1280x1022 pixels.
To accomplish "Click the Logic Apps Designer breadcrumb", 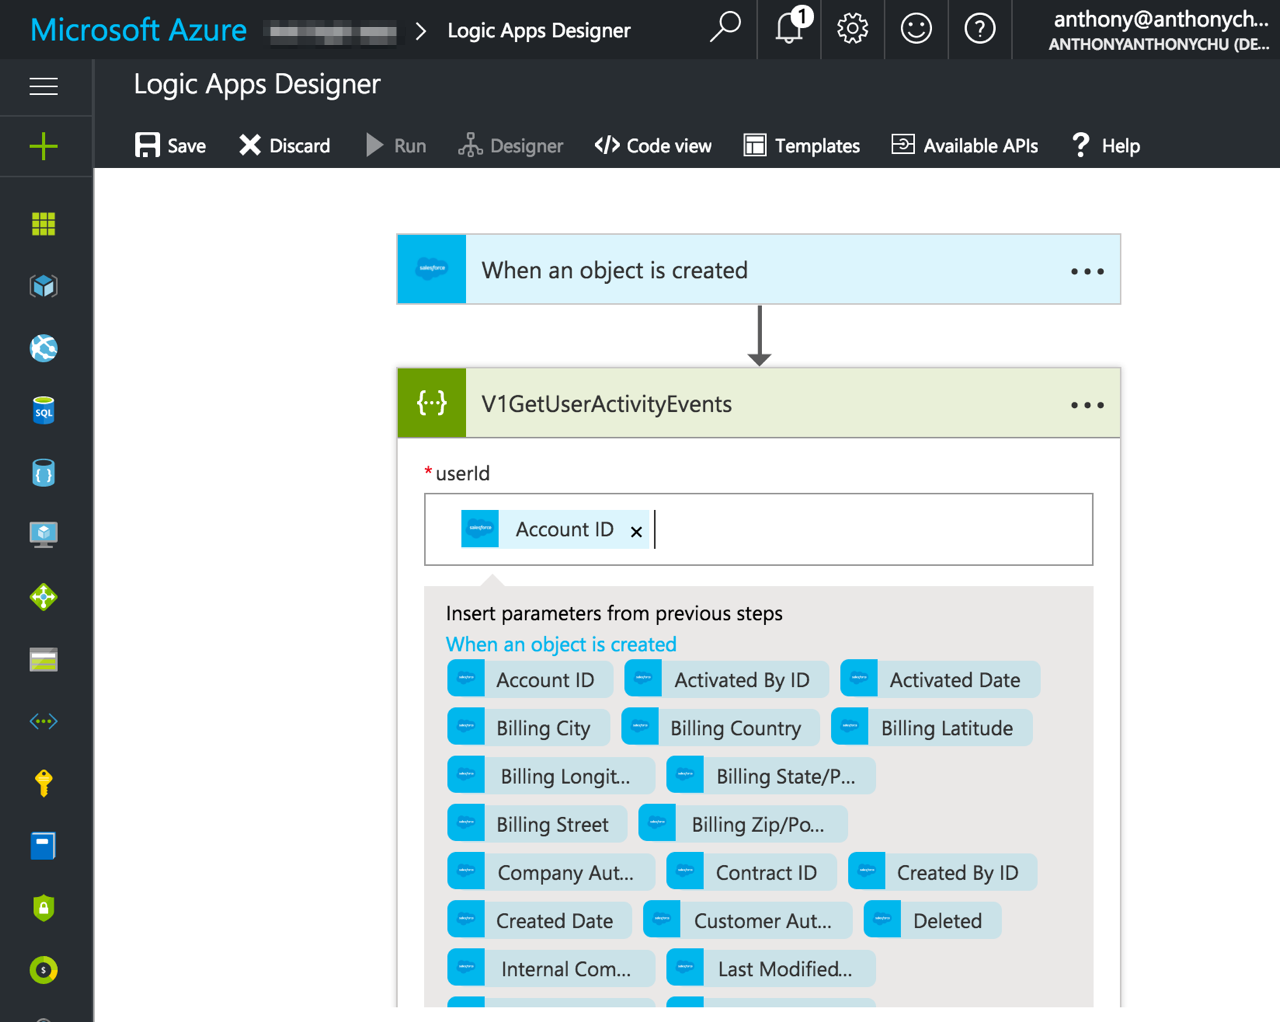I will pos(539,30).
